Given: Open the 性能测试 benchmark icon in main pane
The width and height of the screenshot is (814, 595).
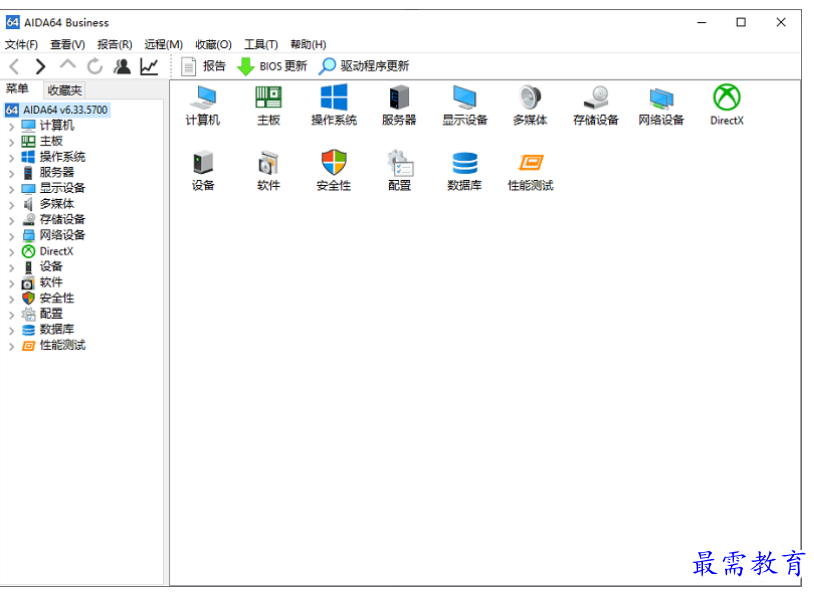Looking at the screenshot, I should (530, 171).
